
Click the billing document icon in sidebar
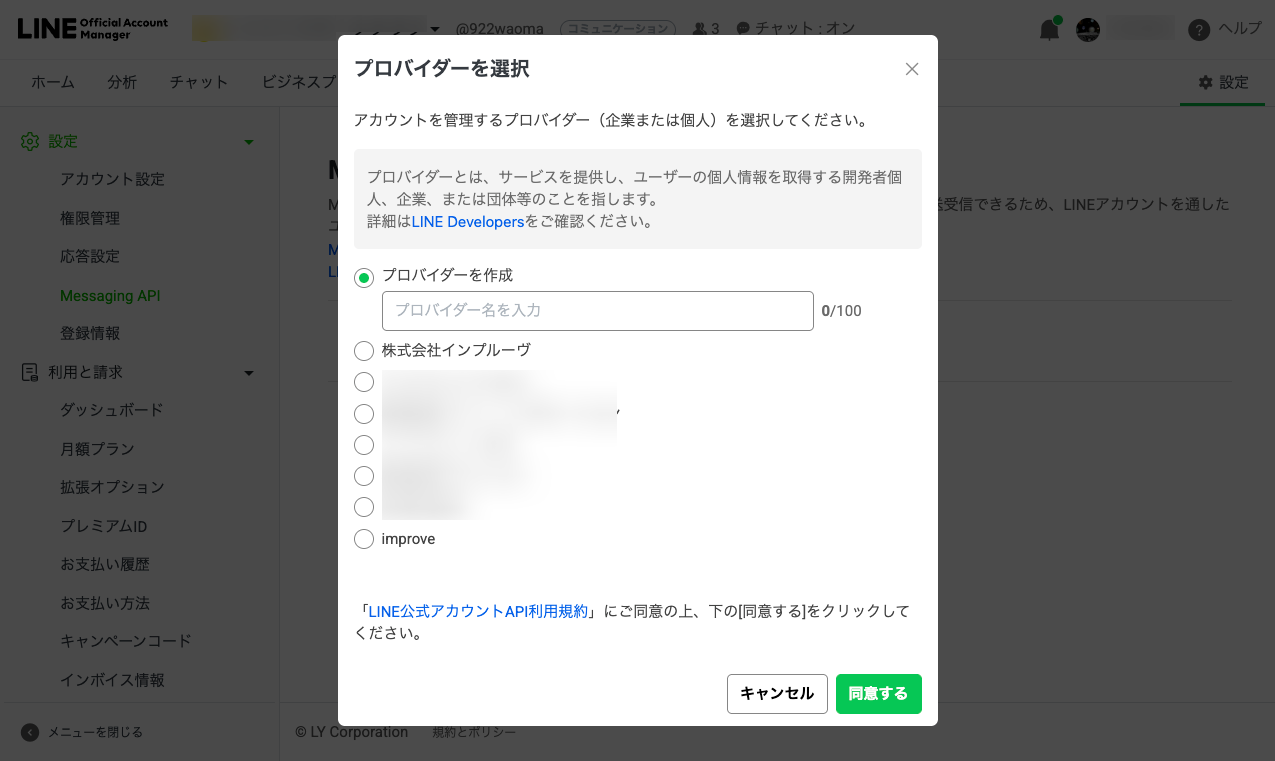(x=30, y=372)
